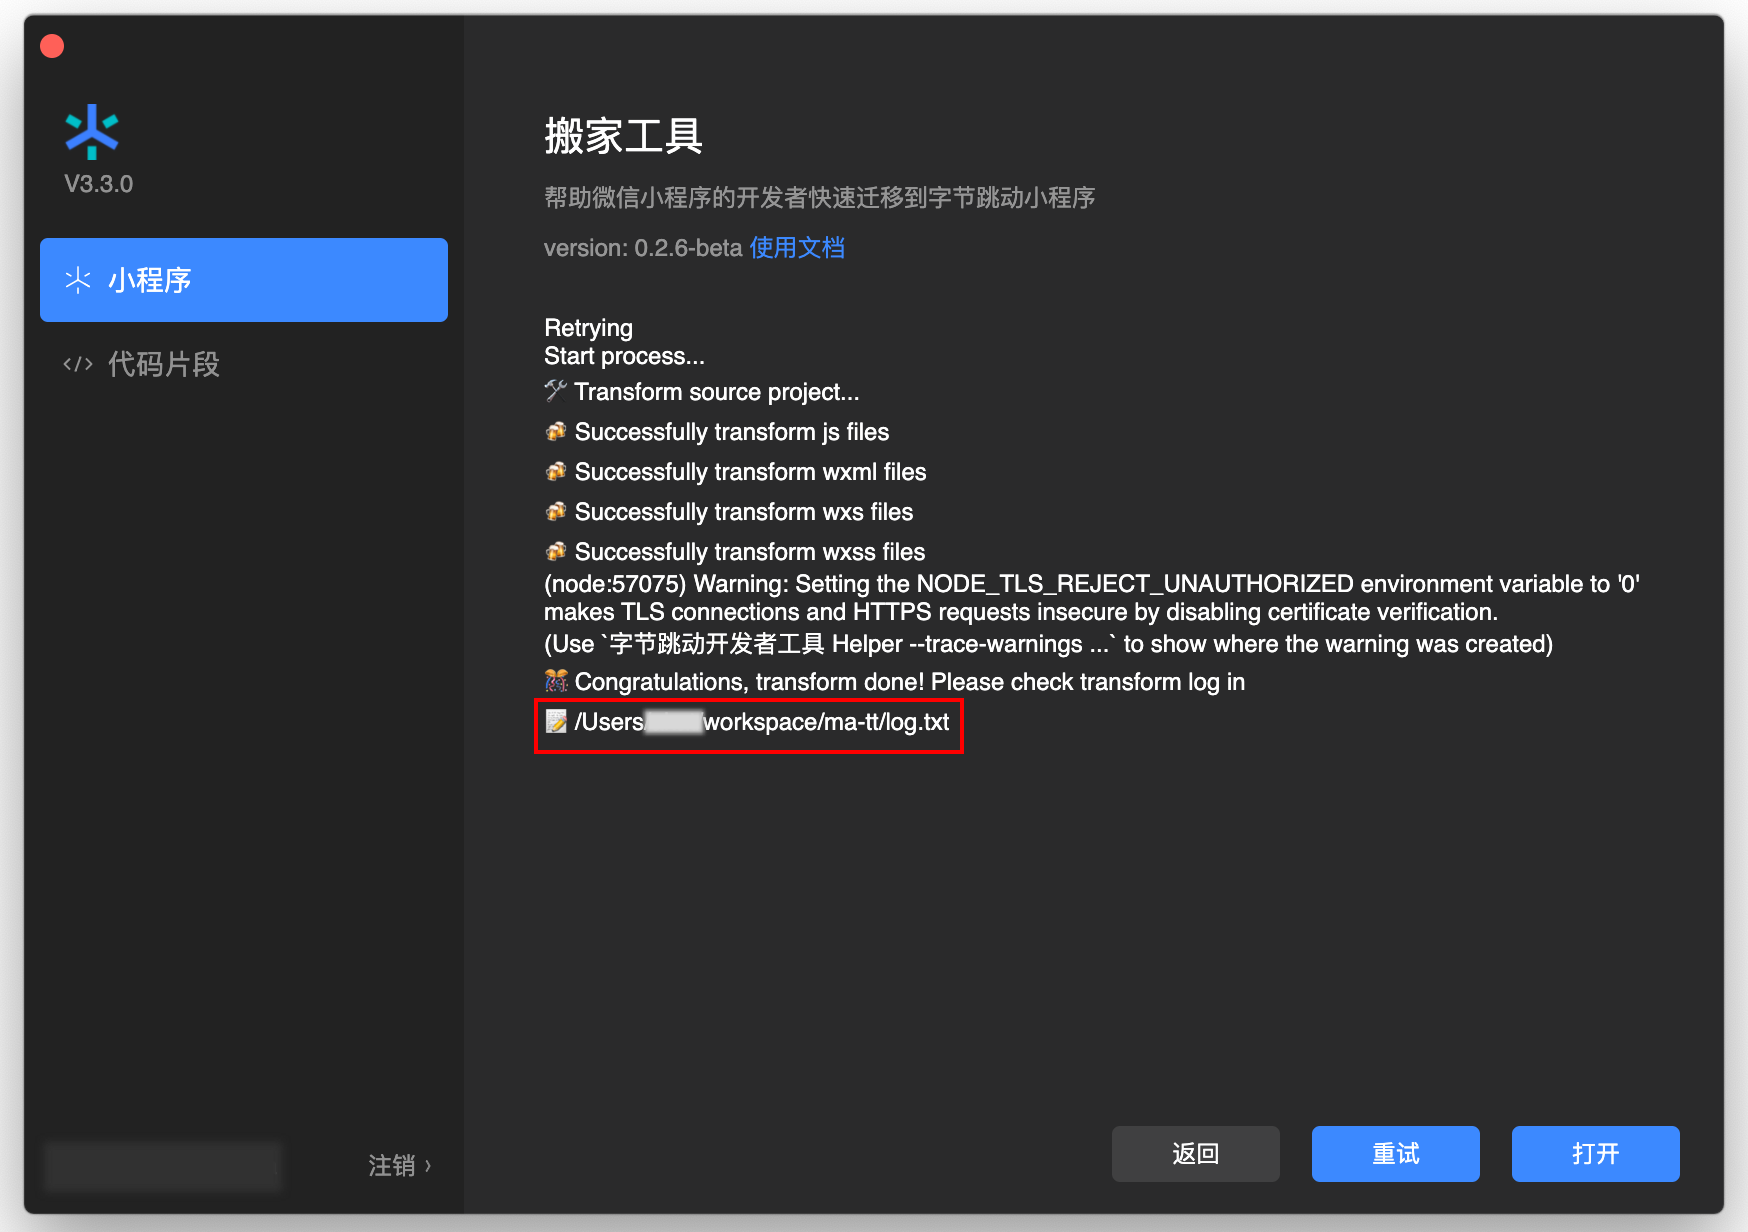Click the log.txt file path line
Viewport: 1748px width, 1232px height.
(747, 722)
